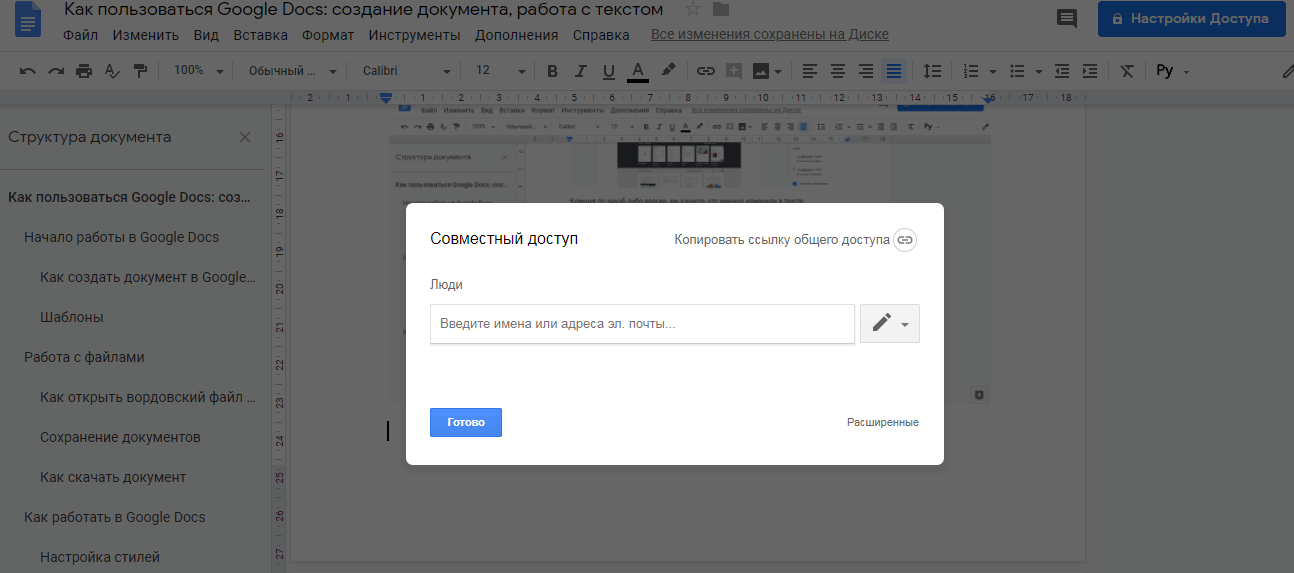The width and height of the screenshot is (1294, 573).
Task: Toggle italic formatting
Action: click(x=580, y=71)
